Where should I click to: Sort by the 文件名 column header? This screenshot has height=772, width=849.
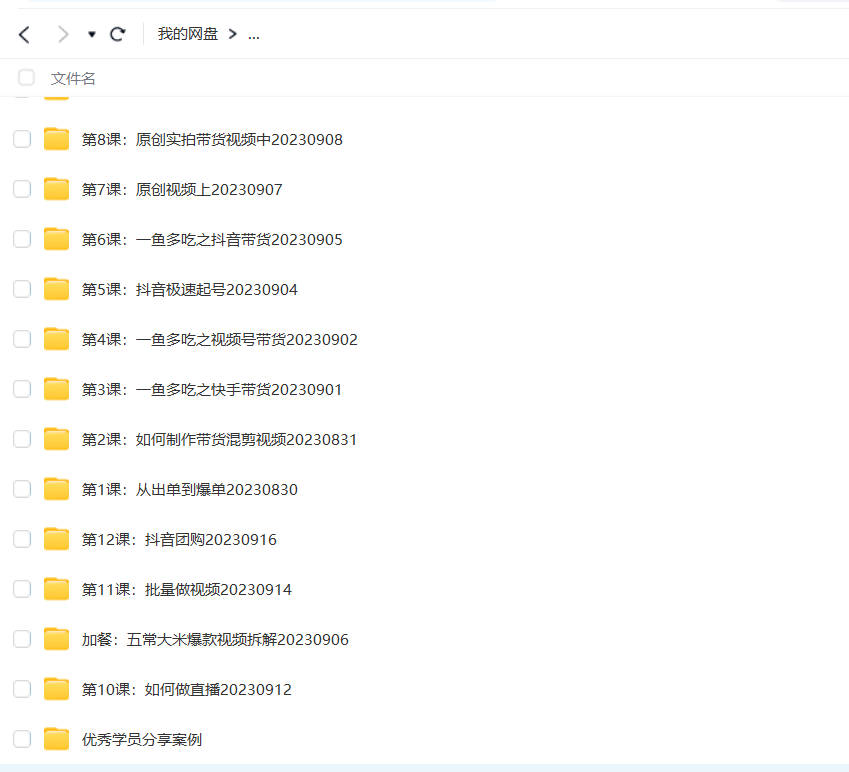73,78
